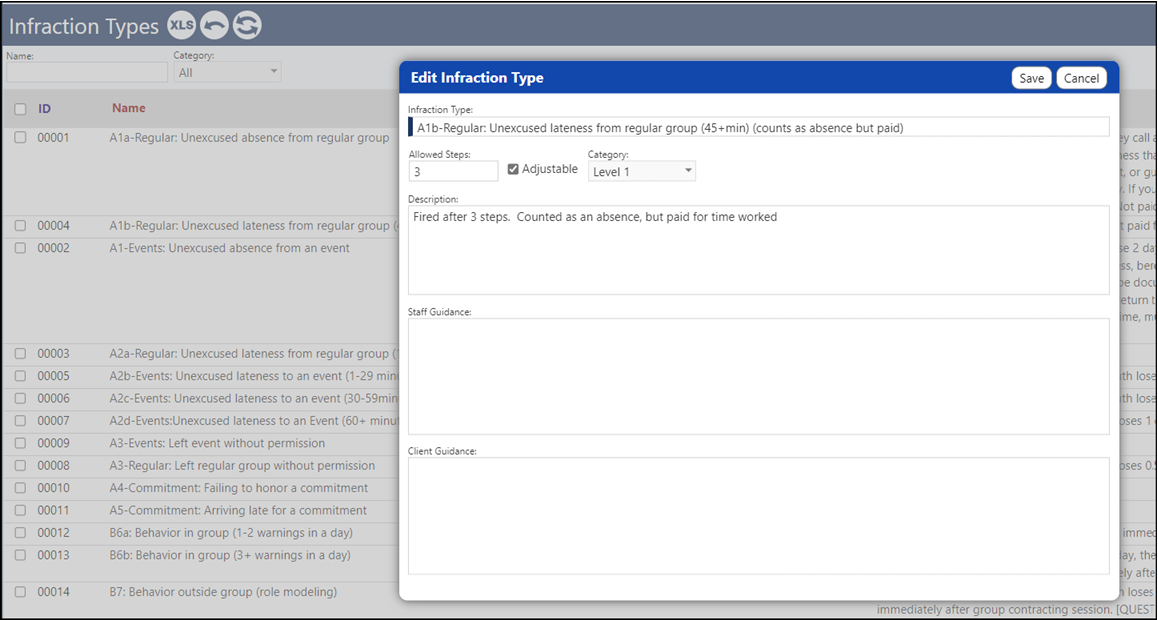The width and height of the screenshot is (1158, 620).
Task: Click the Allowed Steps field
Action: (453, 171)
